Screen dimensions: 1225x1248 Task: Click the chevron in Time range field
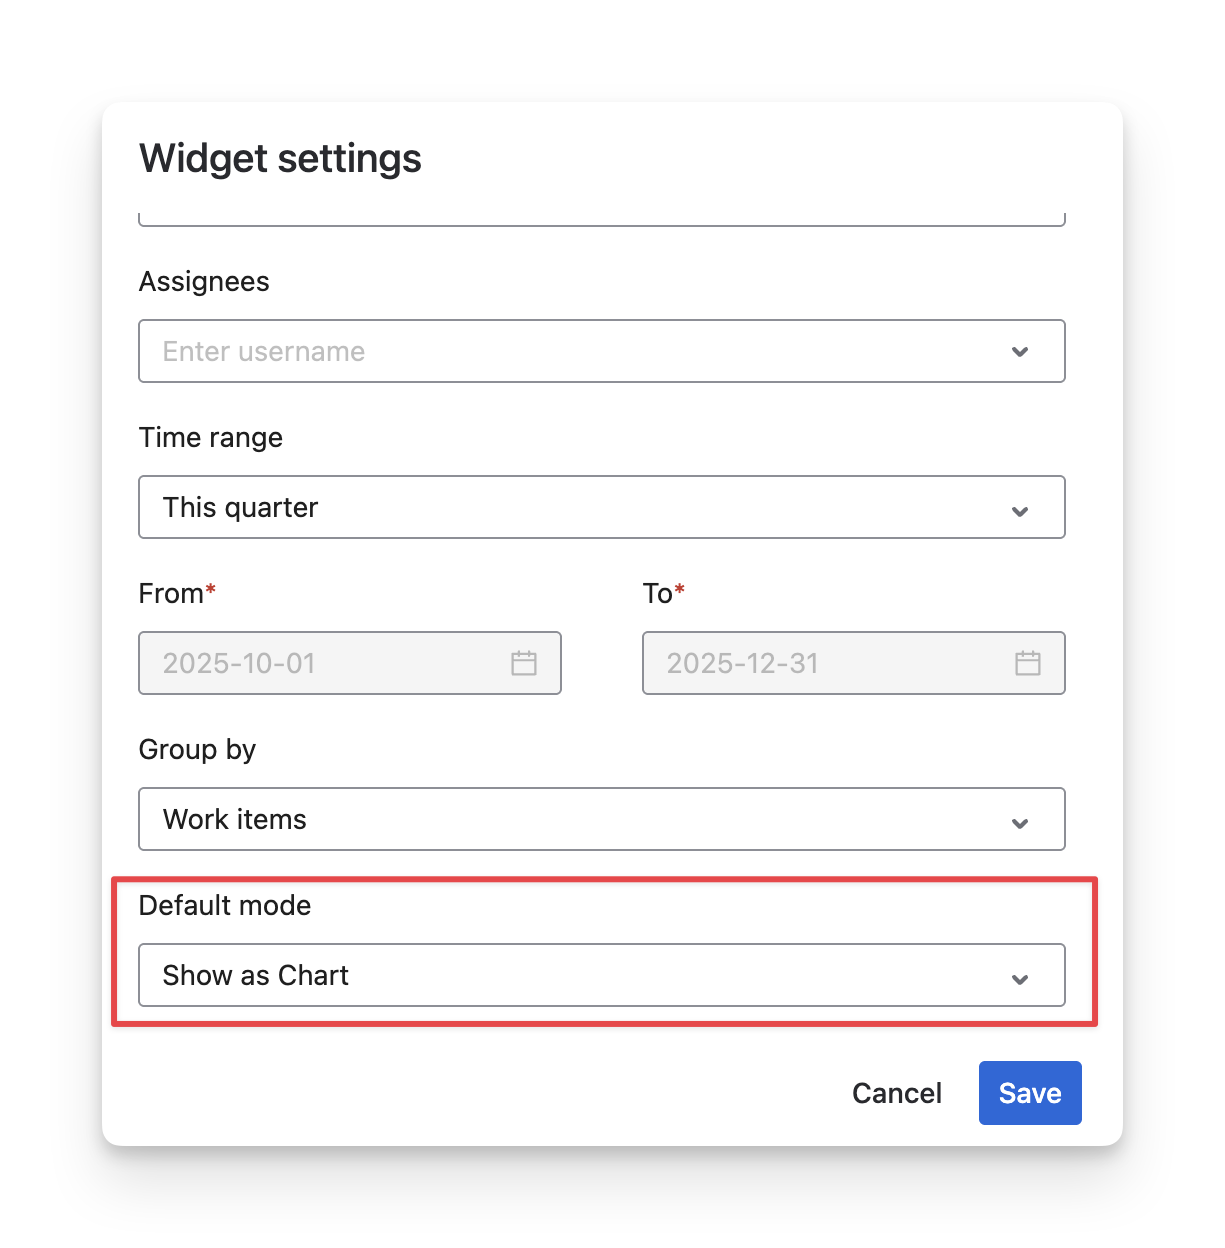pos(1020,511)
